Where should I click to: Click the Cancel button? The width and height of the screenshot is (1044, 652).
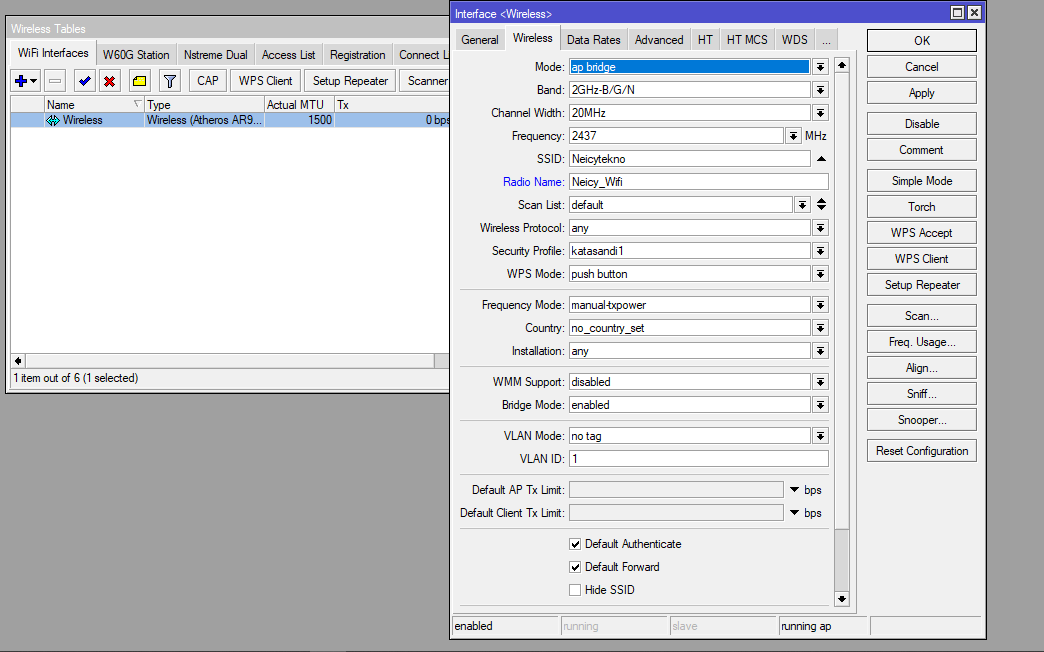pos(921,67)
